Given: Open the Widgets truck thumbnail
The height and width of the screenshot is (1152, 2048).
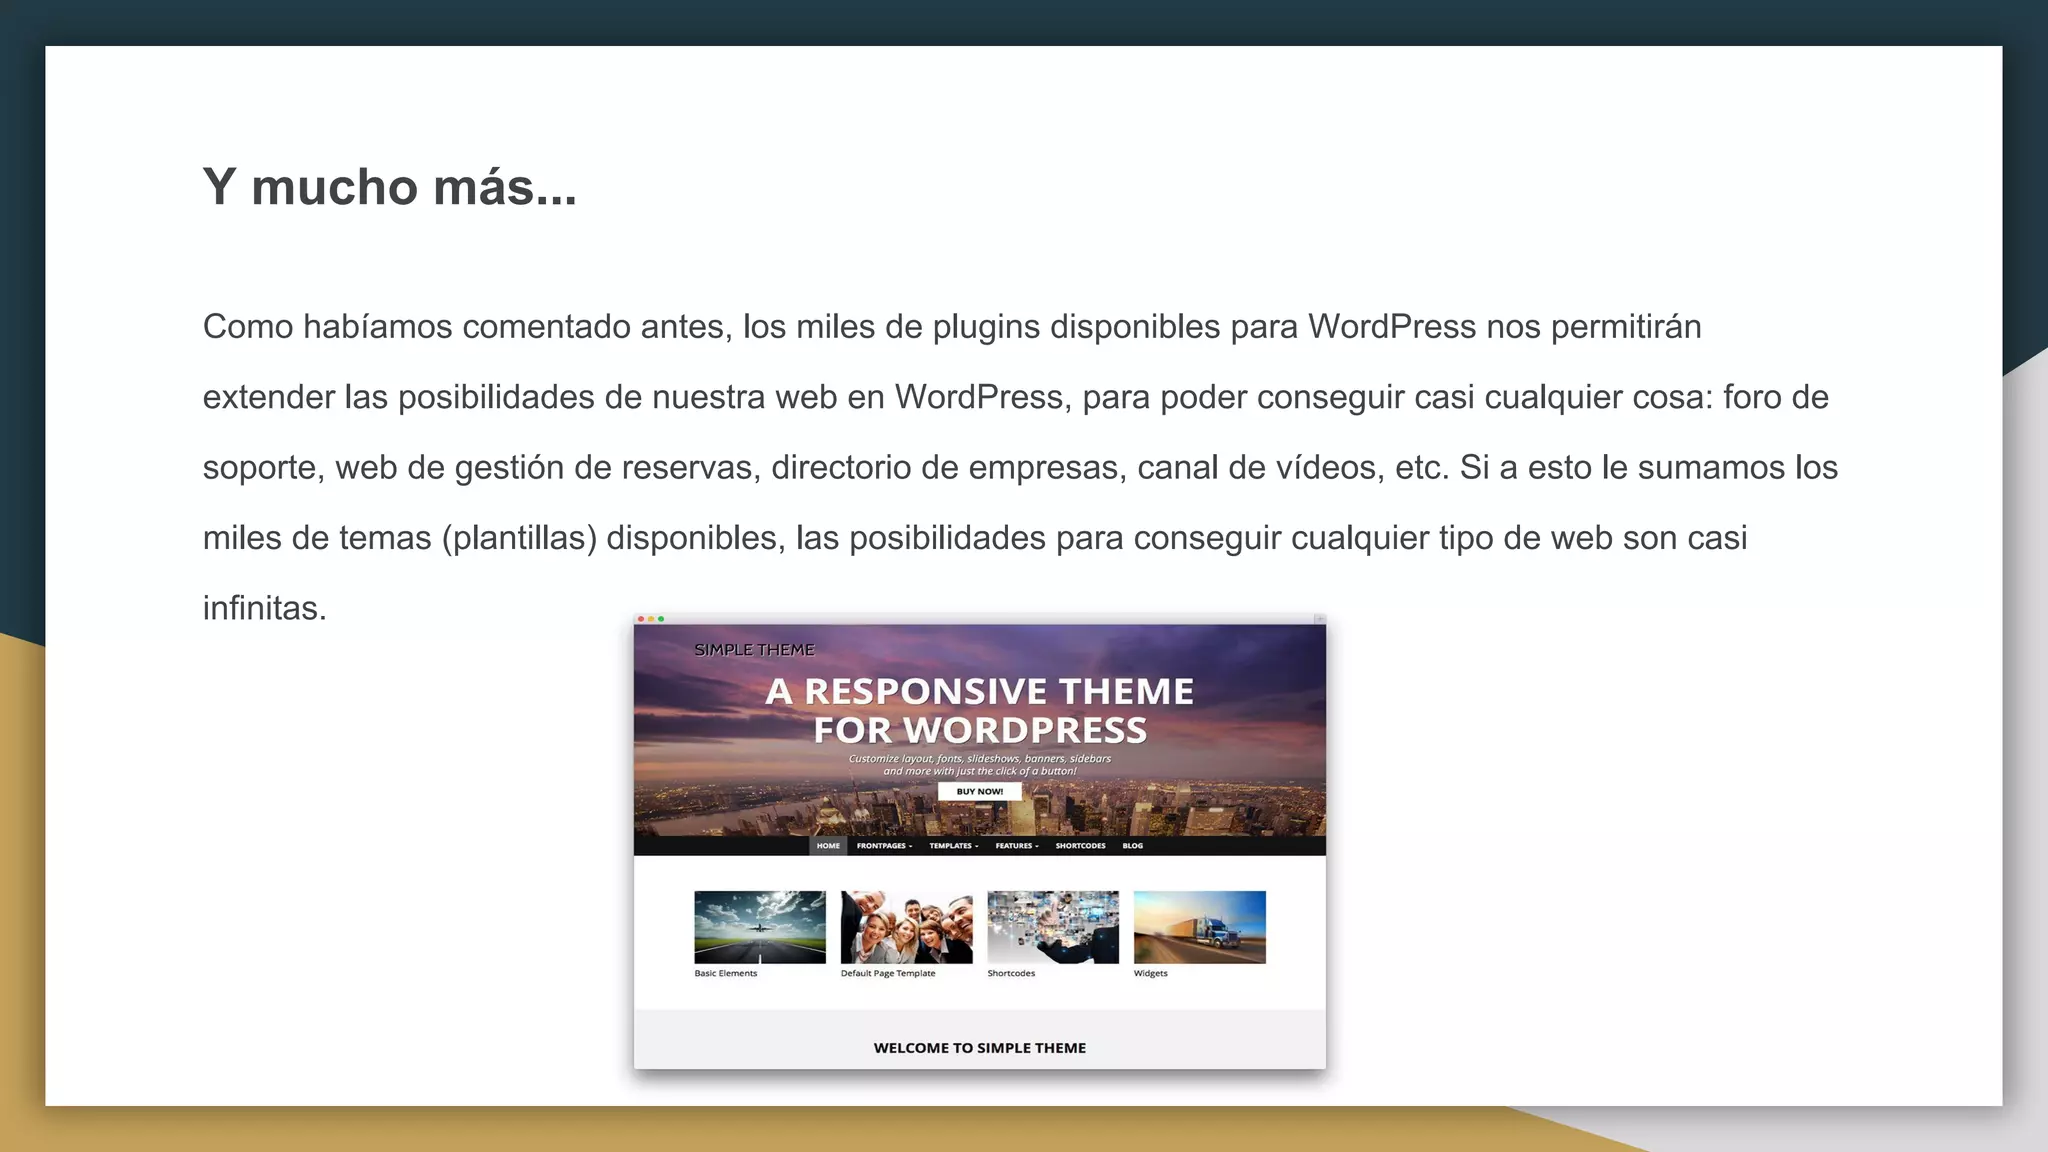Looking at the screenshot, I should tap(1199, 927).
